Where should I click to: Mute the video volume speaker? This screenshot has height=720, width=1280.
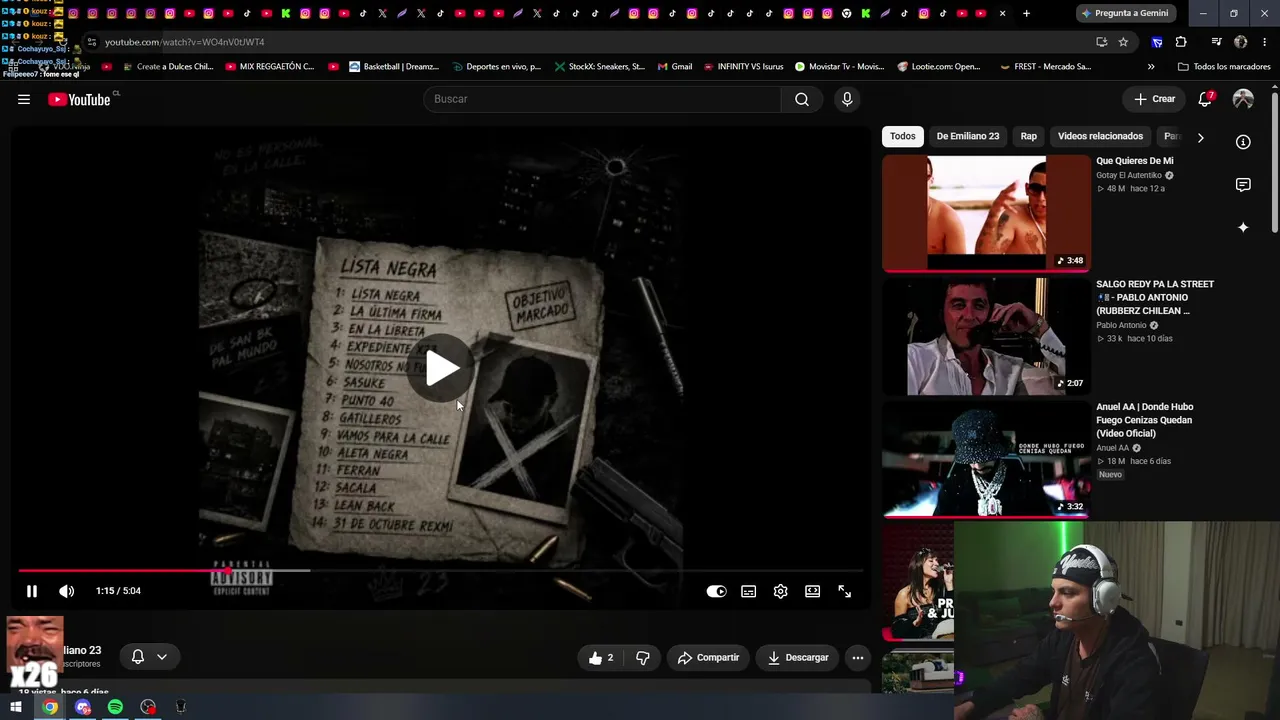tap(67, 591)
